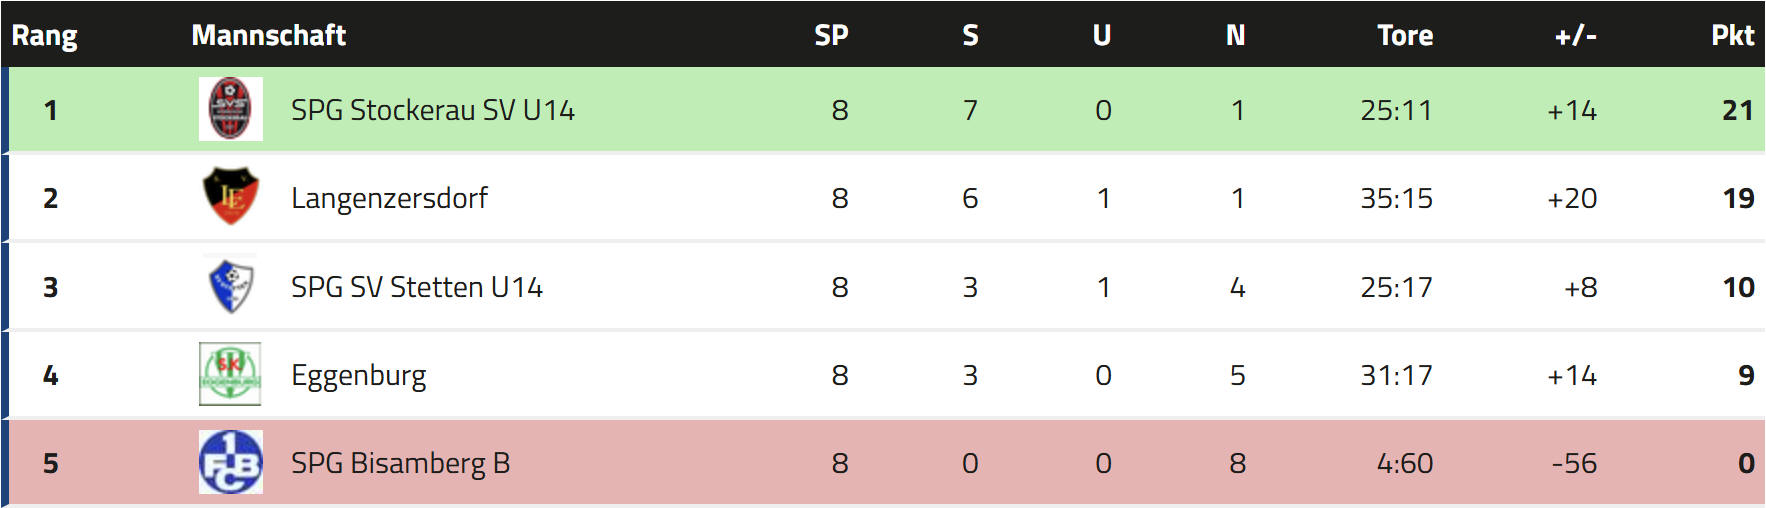The width and height of the screenshot is (1766, 508).
Task: Click Bisamberg's -56 goal difference
Action: pyautogui.click(x=1574, y=463)
